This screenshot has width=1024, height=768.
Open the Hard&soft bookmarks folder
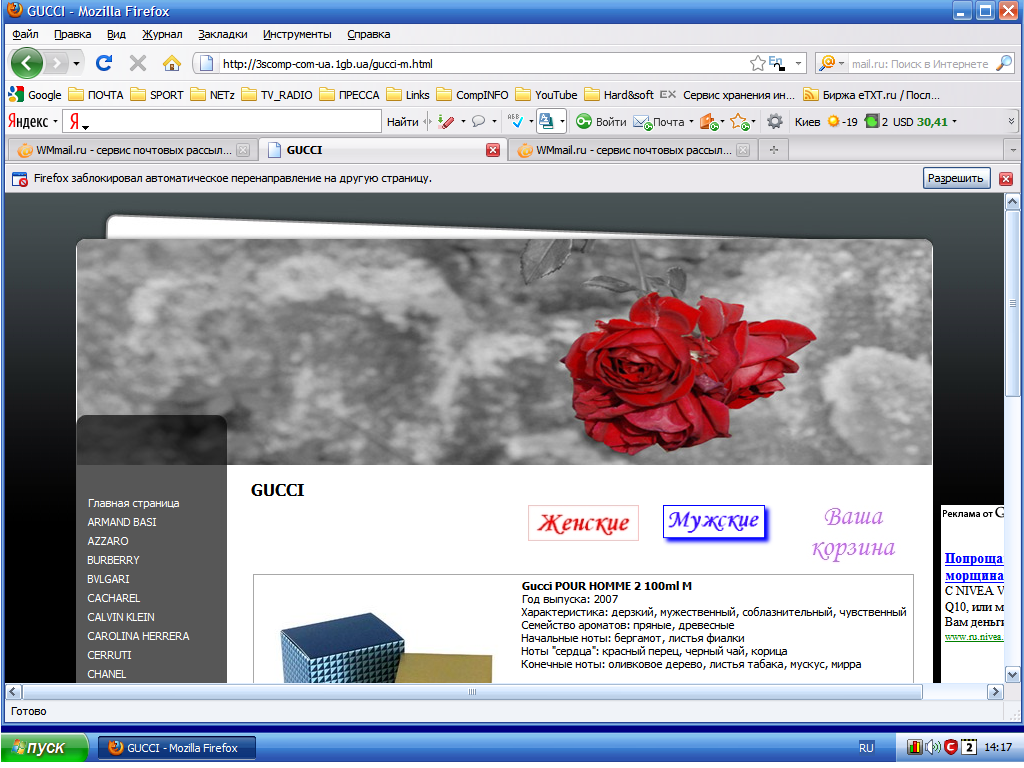point(619,95)
